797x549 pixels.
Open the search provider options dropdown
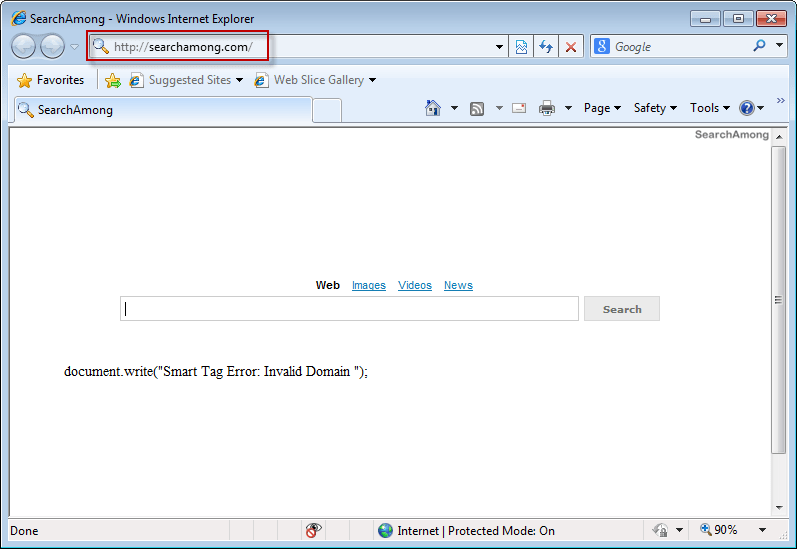tap(779, 45)
